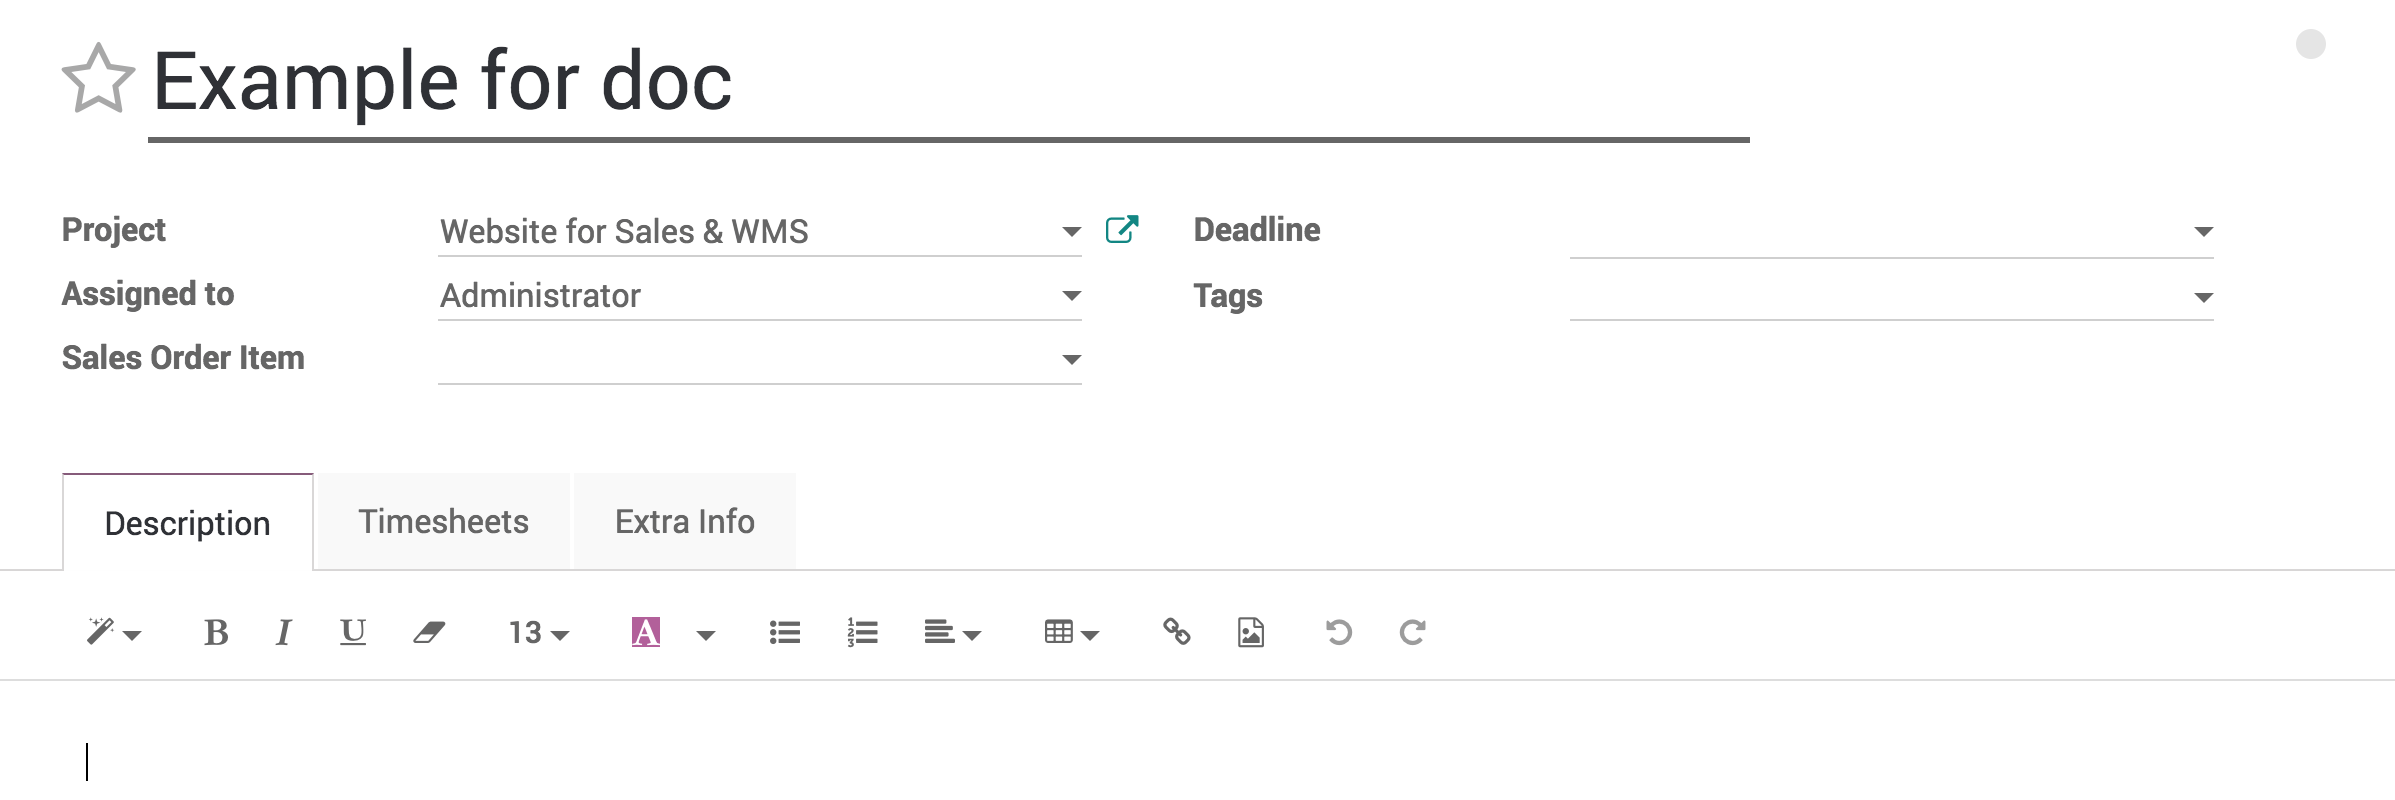Undo the last editor action
The image size is (2395, 800).
(x=1339, y=631)
